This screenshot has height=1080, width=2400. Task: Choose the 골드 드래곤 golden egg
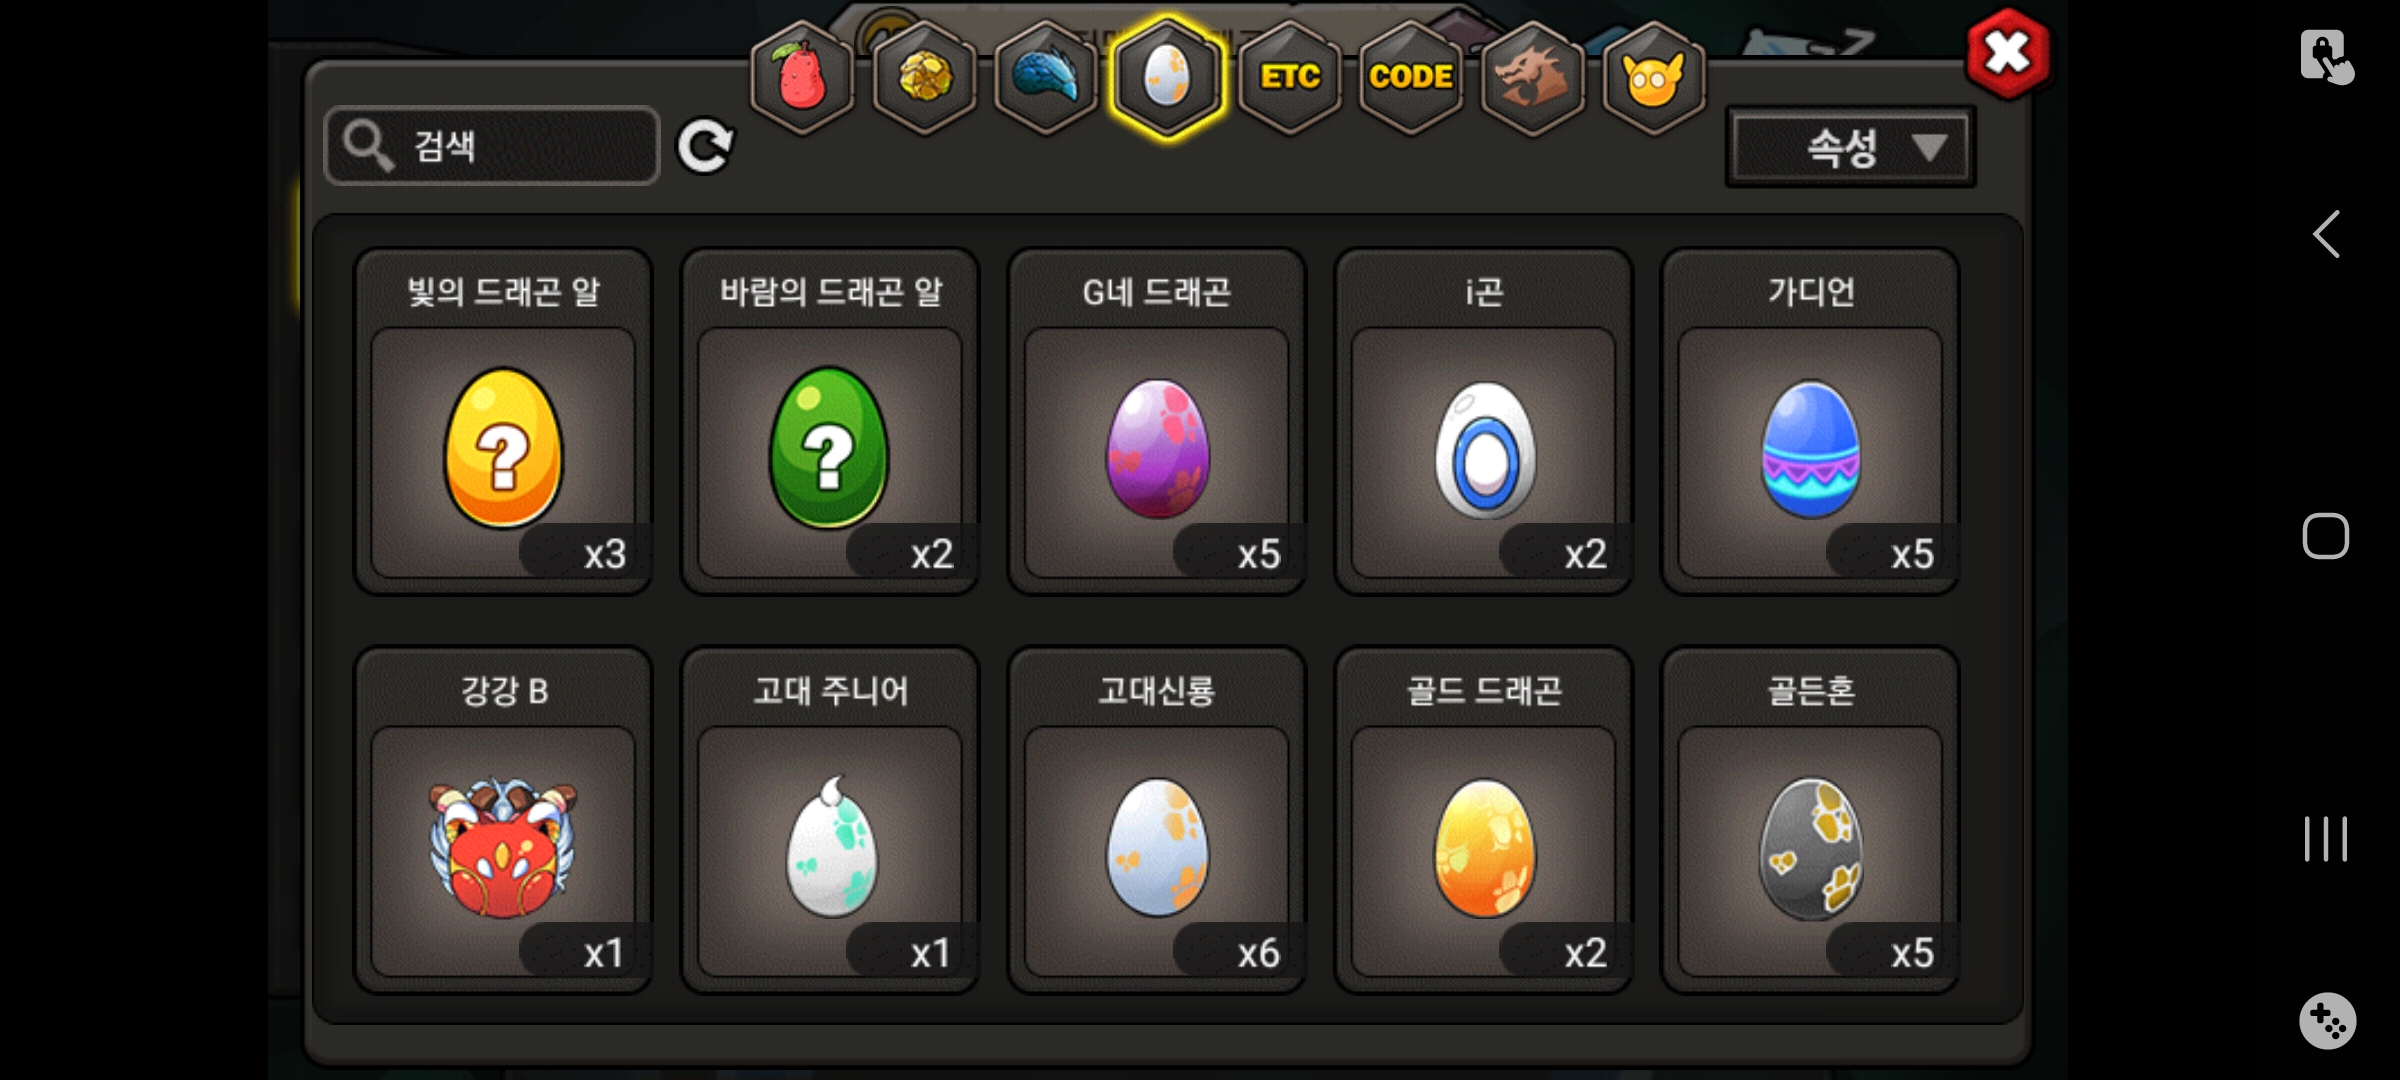pos(1484,820)
